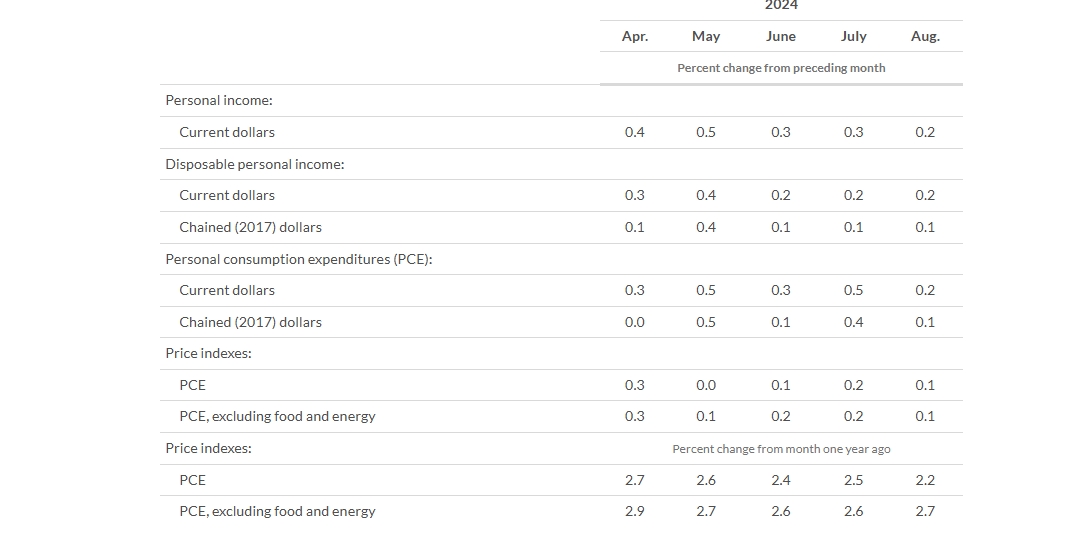Click 'Percent change from preceding month' subheading
1073x554 pixels.
[x=781, y=68]
